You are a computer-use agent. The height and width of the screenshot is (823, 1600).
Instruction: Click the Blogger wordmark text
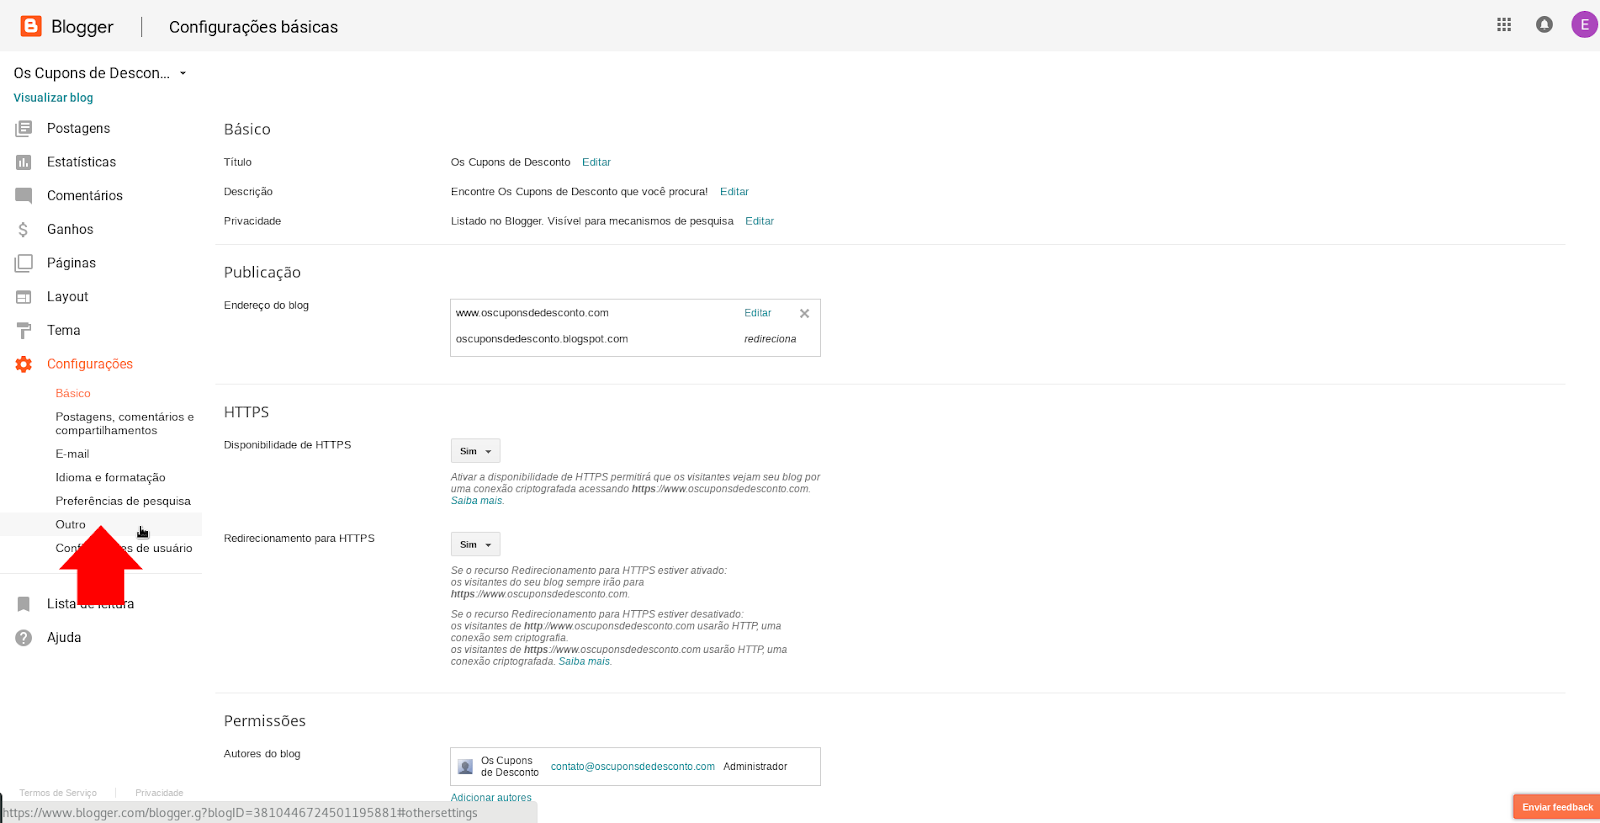point(82,27)
